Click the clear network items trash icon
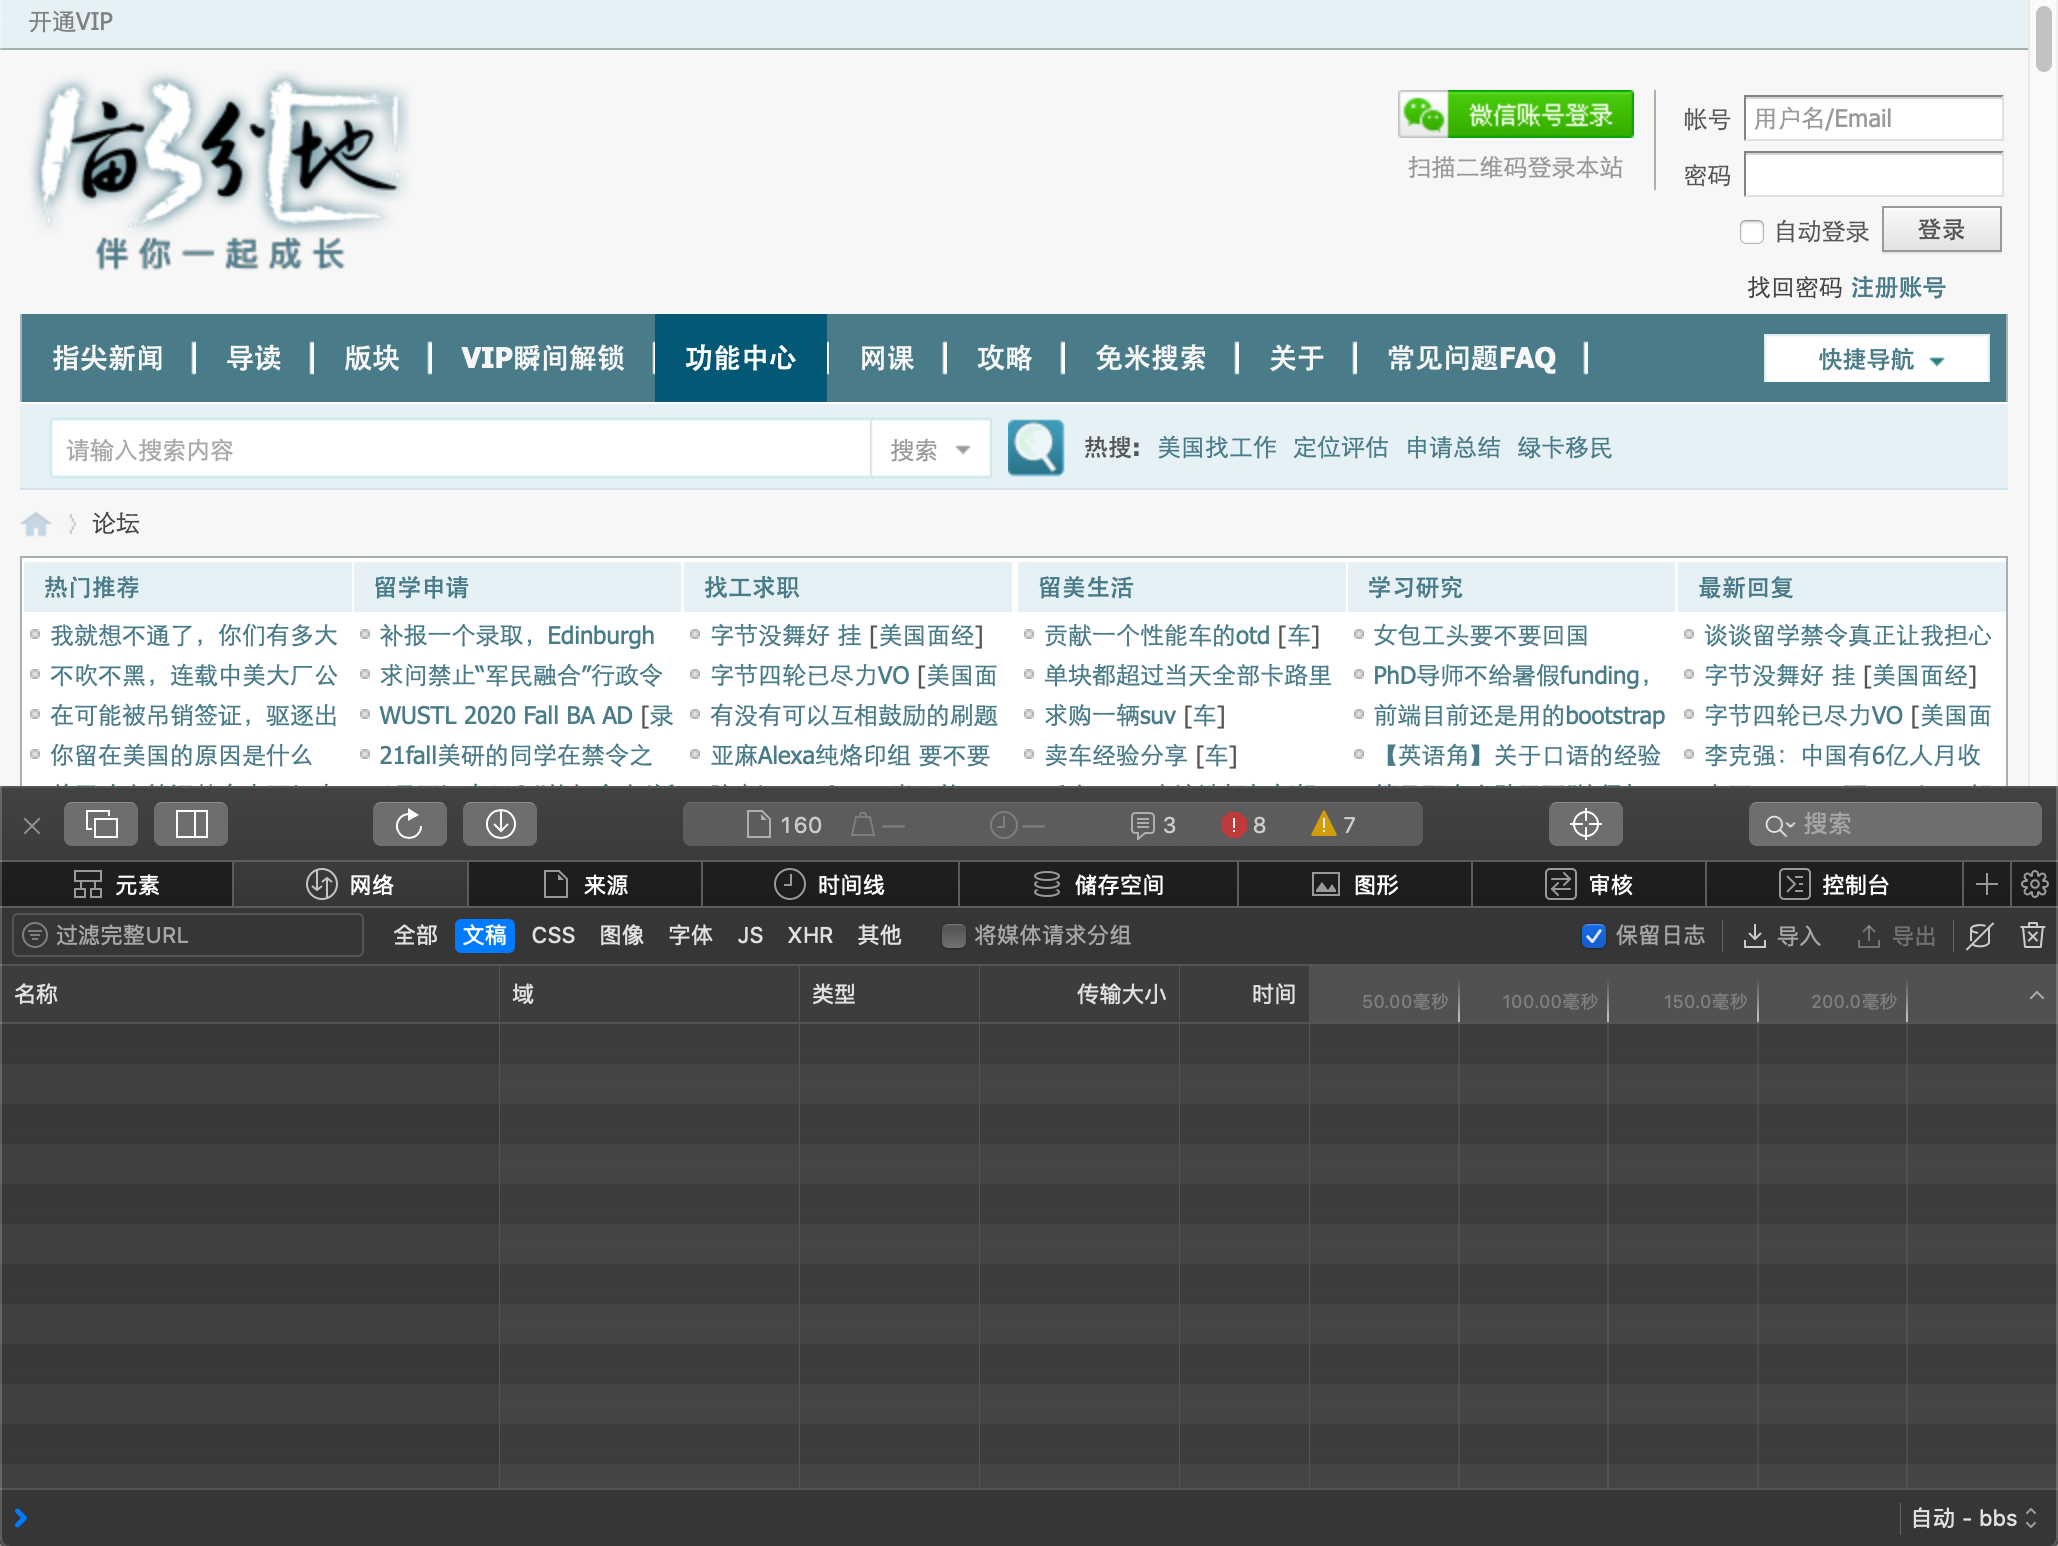This screenshot has width=2058, height=1546. point(2032,935)
